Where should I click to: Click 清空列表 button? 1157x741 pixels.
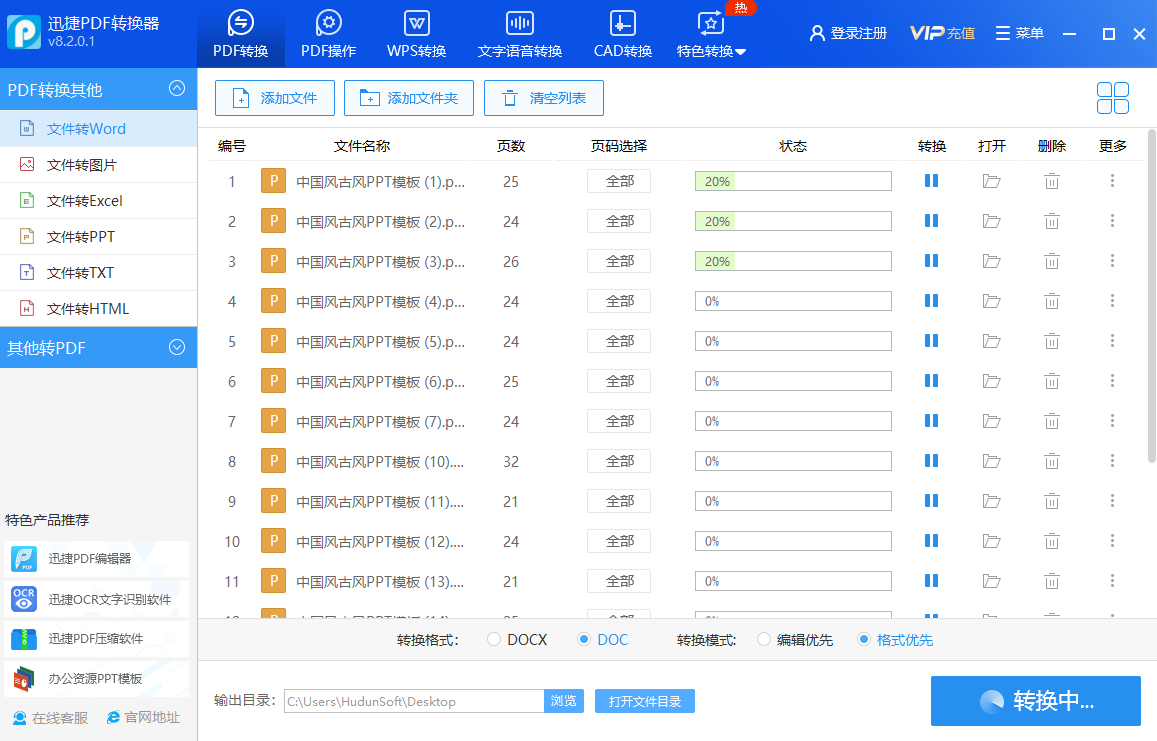[x=544, y=98]
